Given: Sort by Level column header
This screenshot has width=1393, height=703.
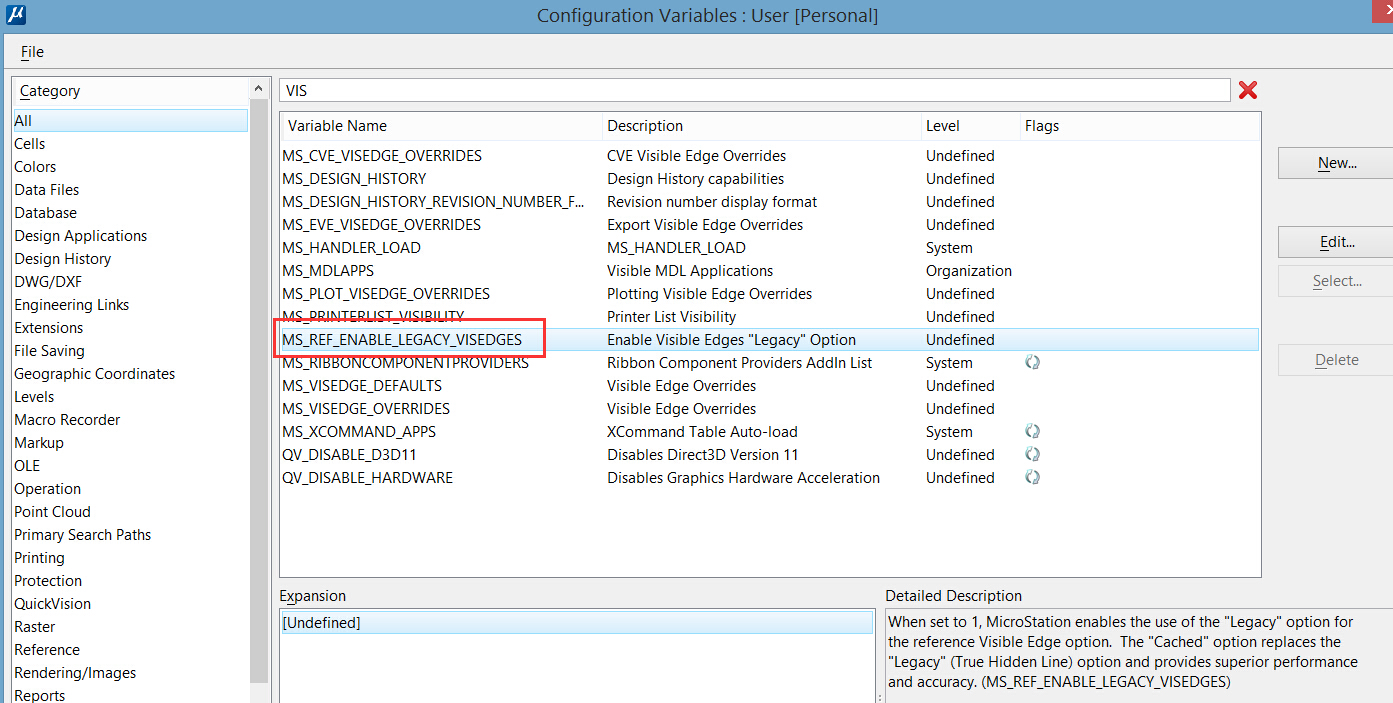Looking at the screenshot, I should [969, 126].
